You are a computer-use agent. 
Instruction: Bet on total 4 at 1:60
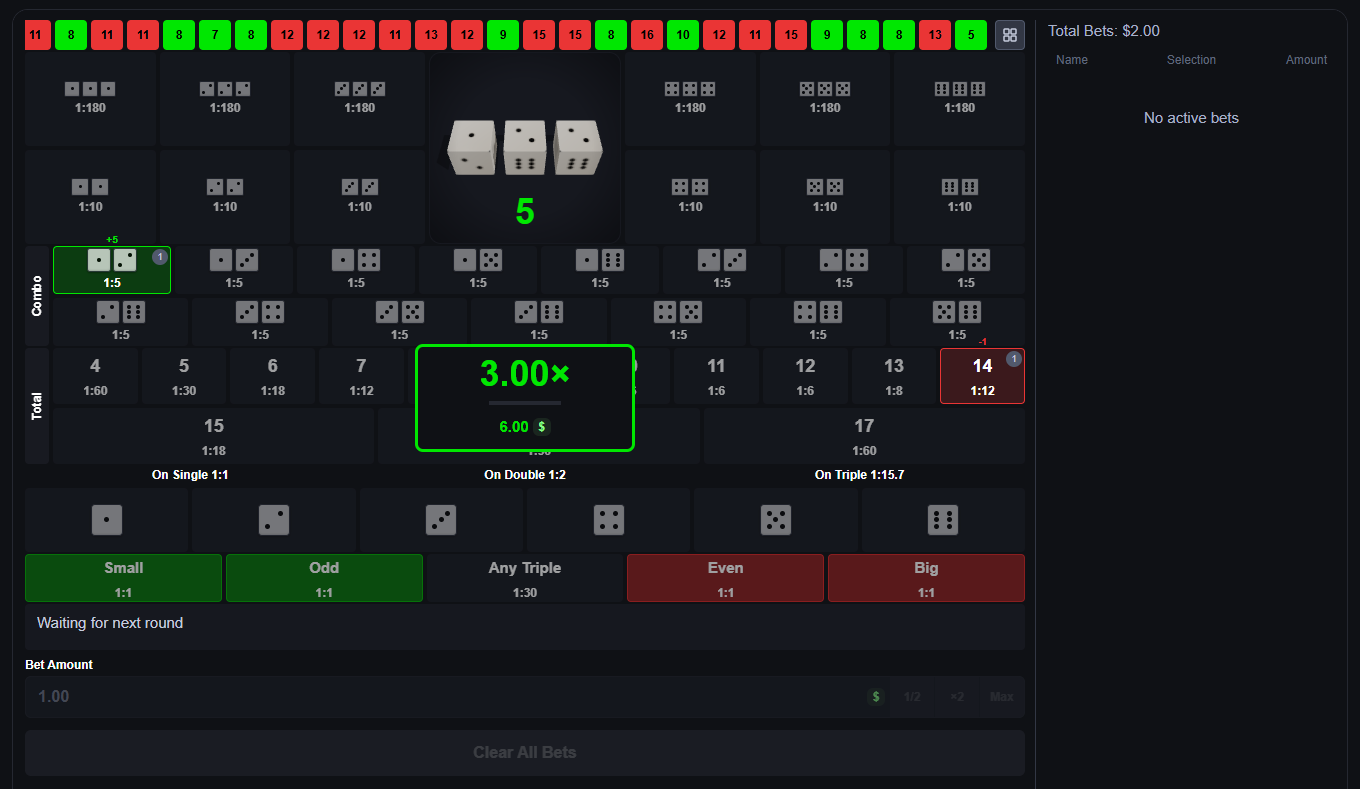(96, 376)
